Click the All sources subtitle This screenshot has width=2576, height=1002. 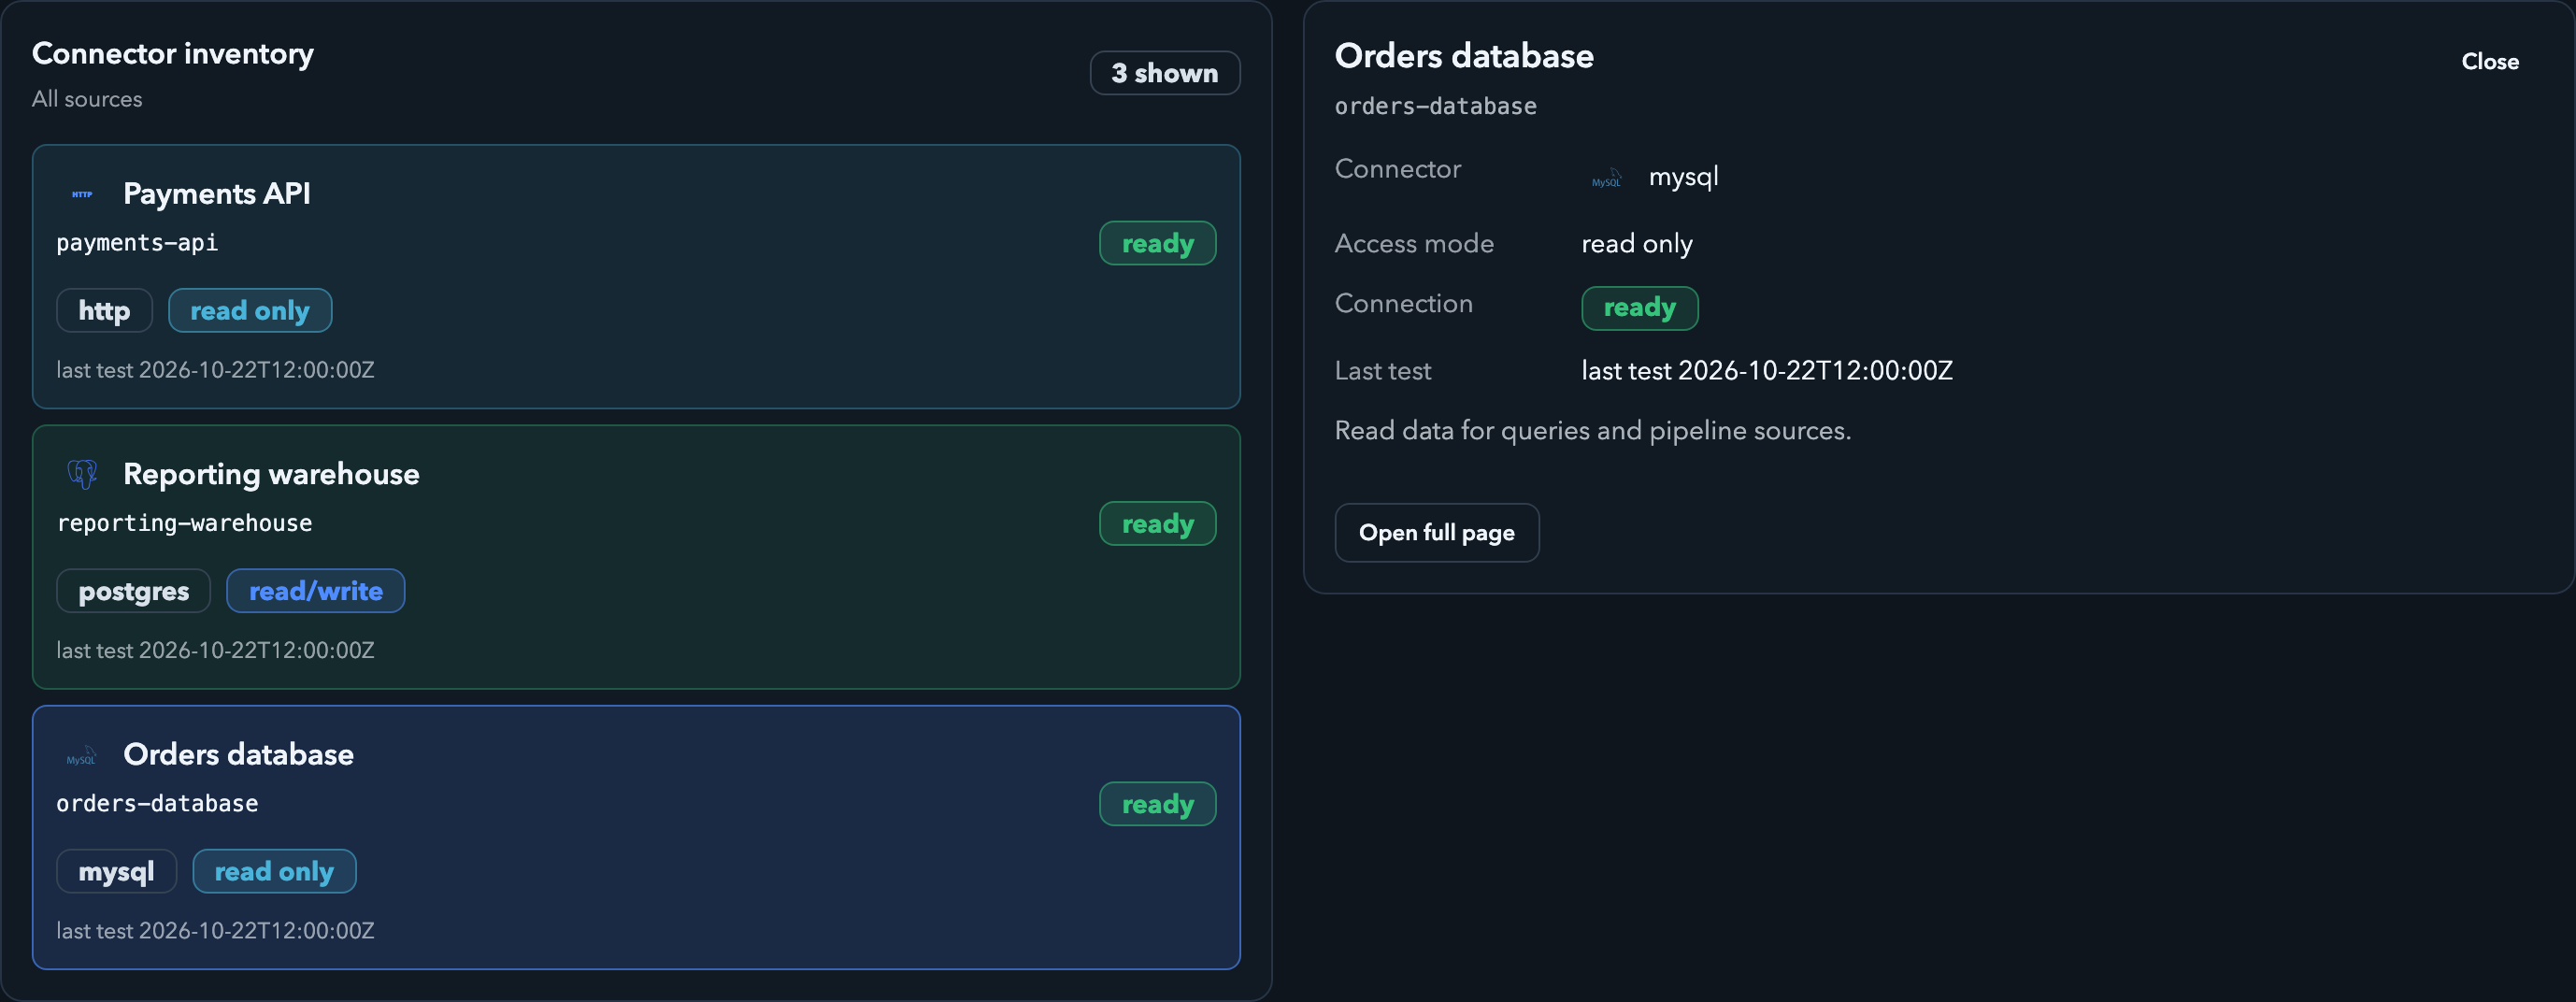pyautogui.click(x=87, y=99)
